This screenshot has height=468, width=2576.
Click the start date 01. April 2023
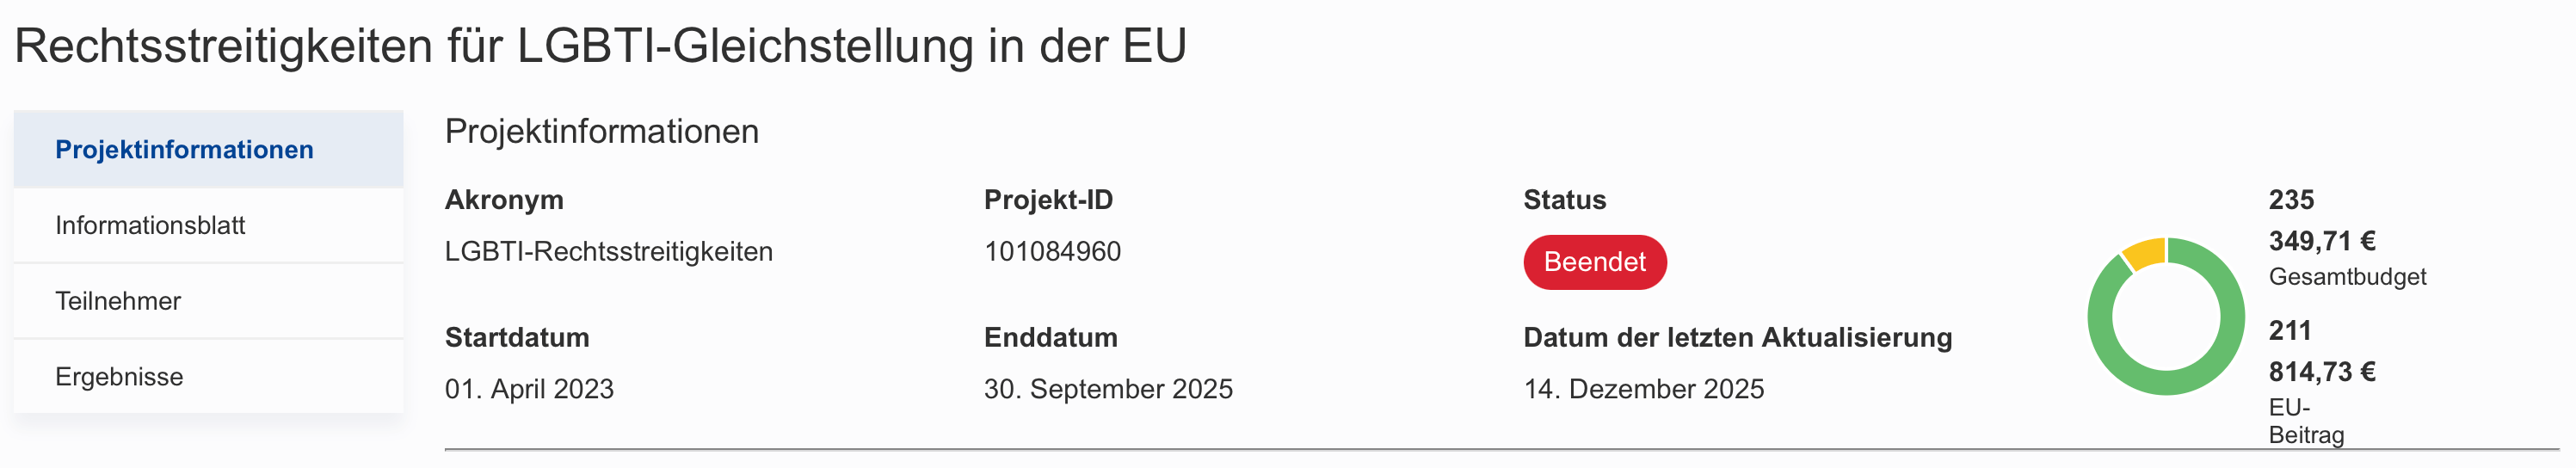[x=529, y=389]
